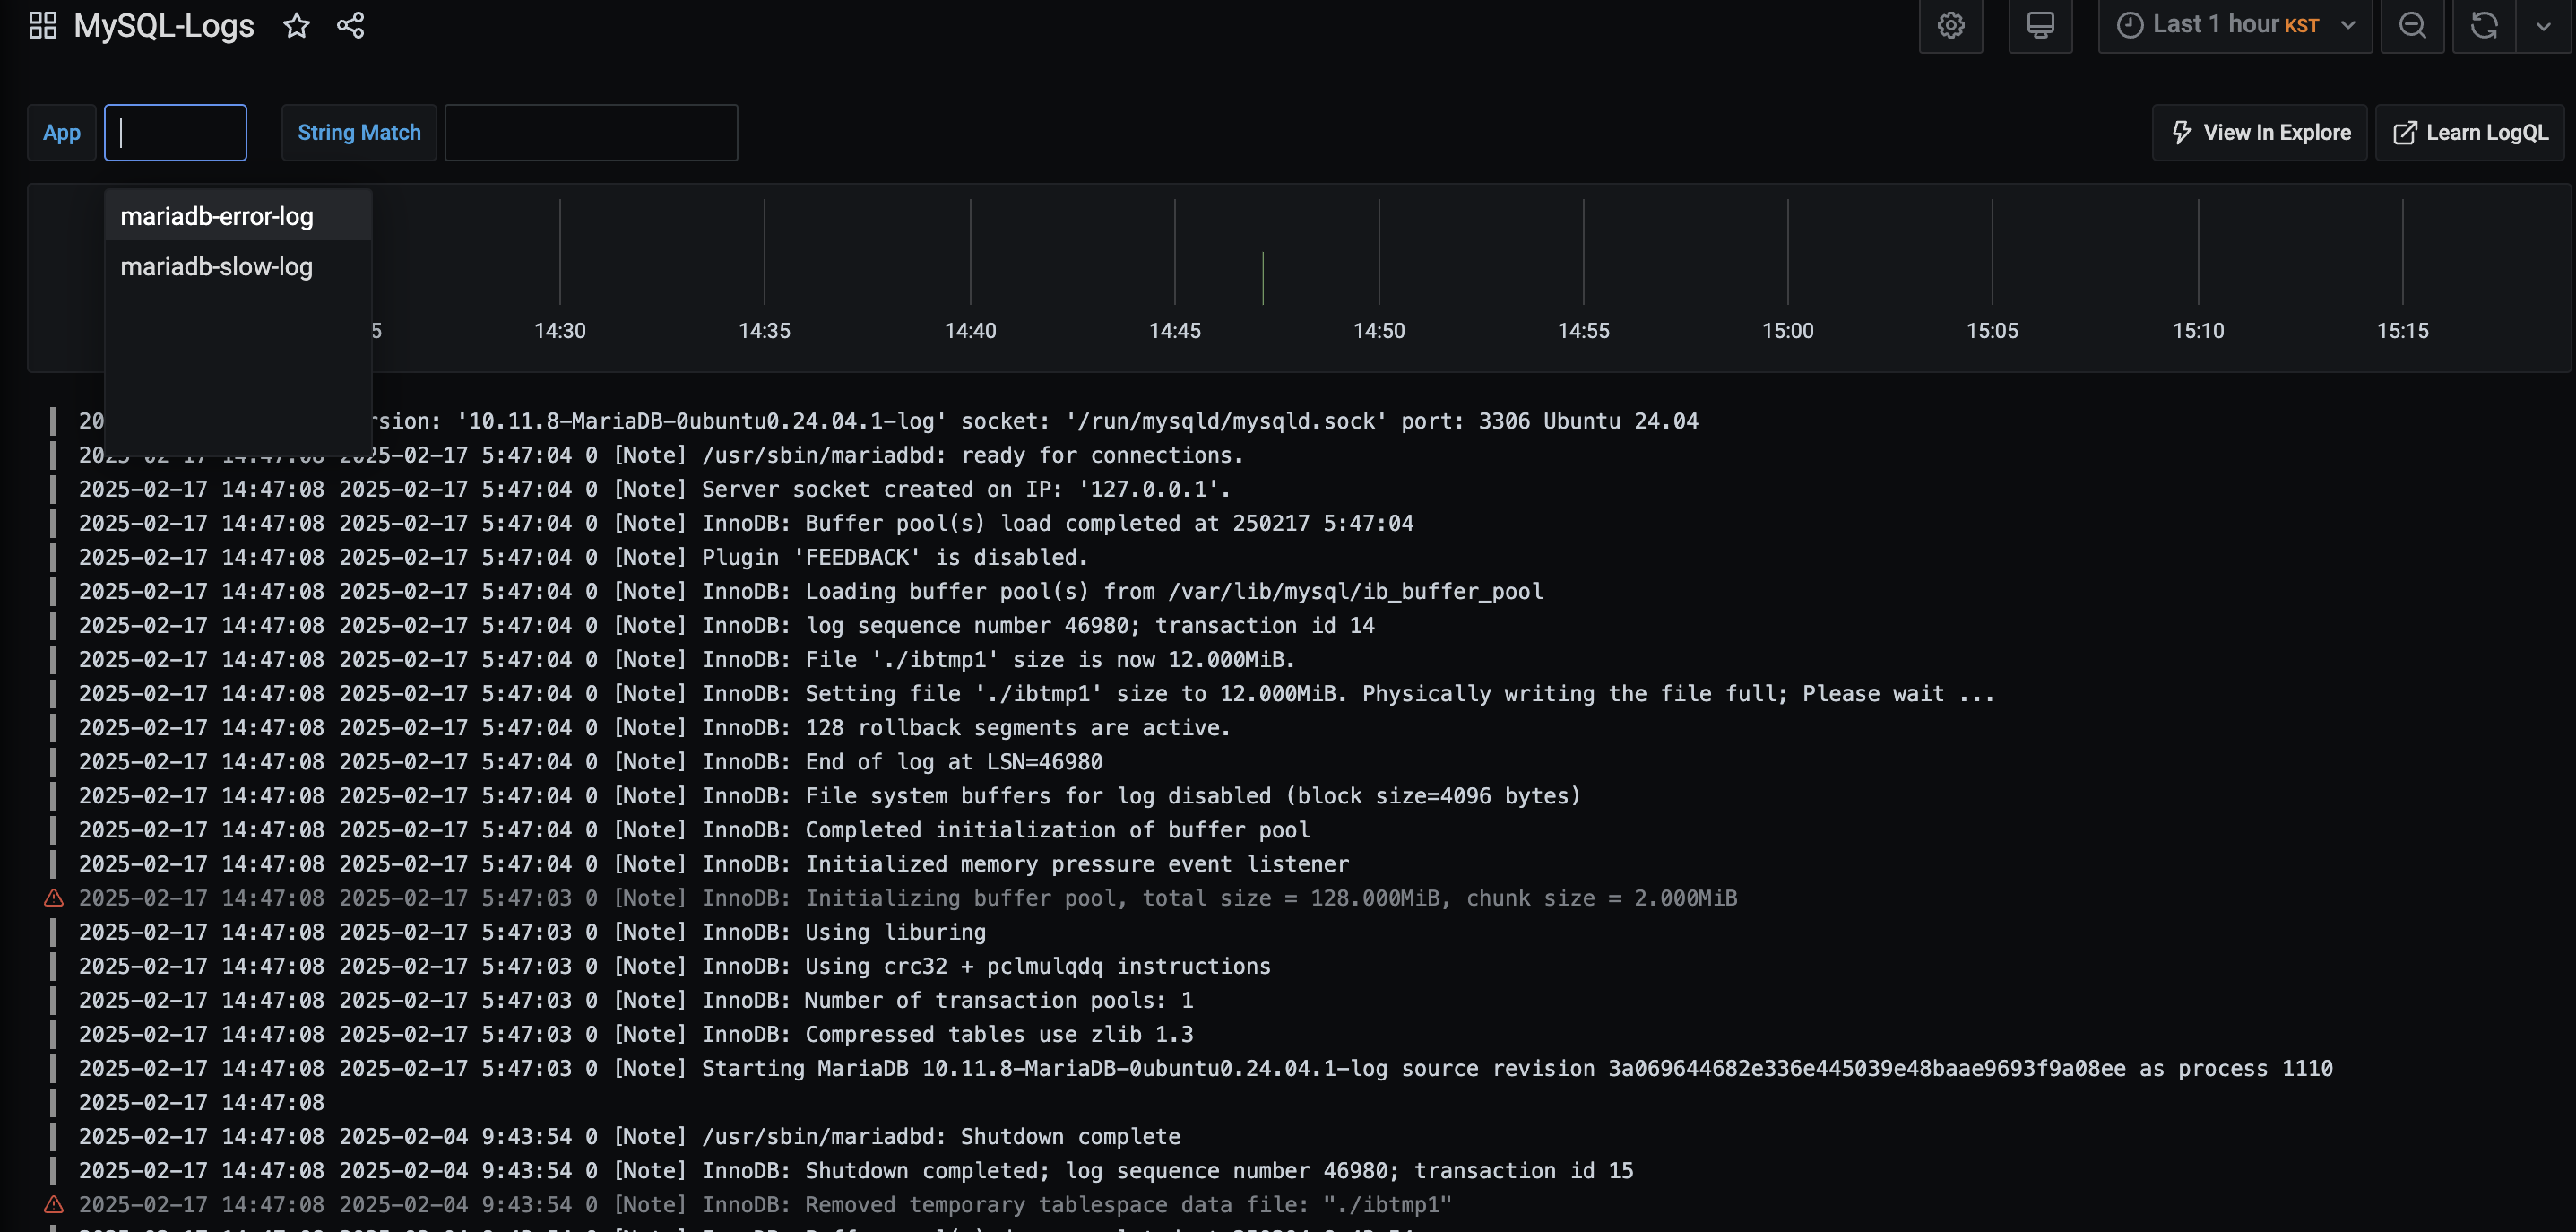Select mariadb-error-log option
This screenshot has width=2576, height=1232.
217,216
